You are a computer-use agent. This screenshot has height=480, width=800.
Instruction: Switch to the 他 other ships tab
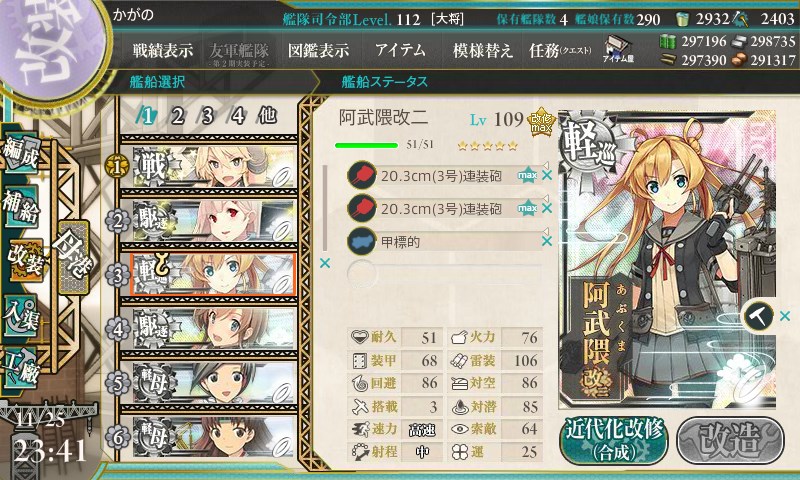tap(267, 116)
